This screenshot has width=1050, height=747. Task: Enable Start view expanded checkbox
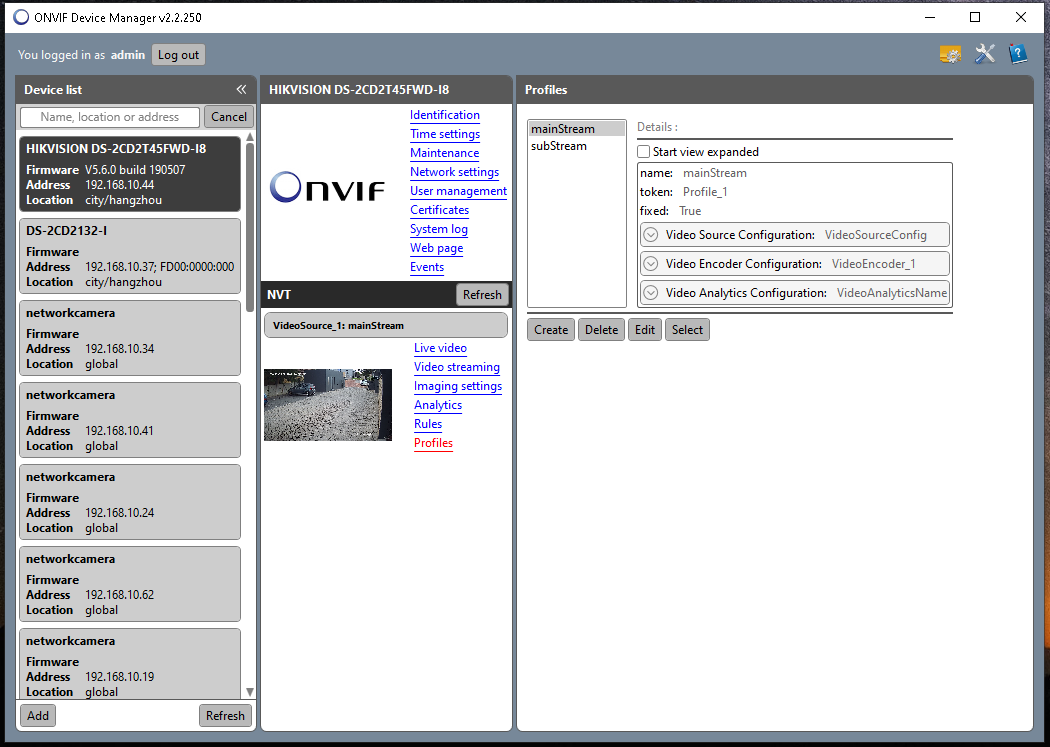click(644, 152)
